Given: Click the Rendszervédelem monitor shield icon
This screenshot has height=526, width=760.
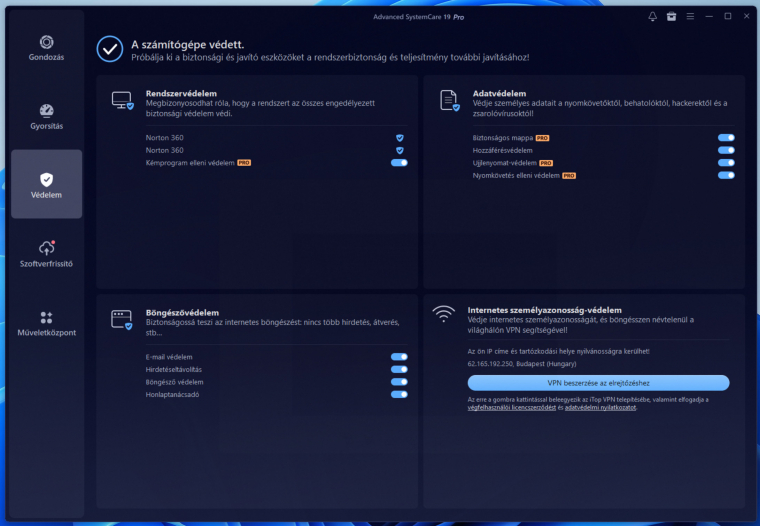Looking at the screenshot, I should point(122,100).
